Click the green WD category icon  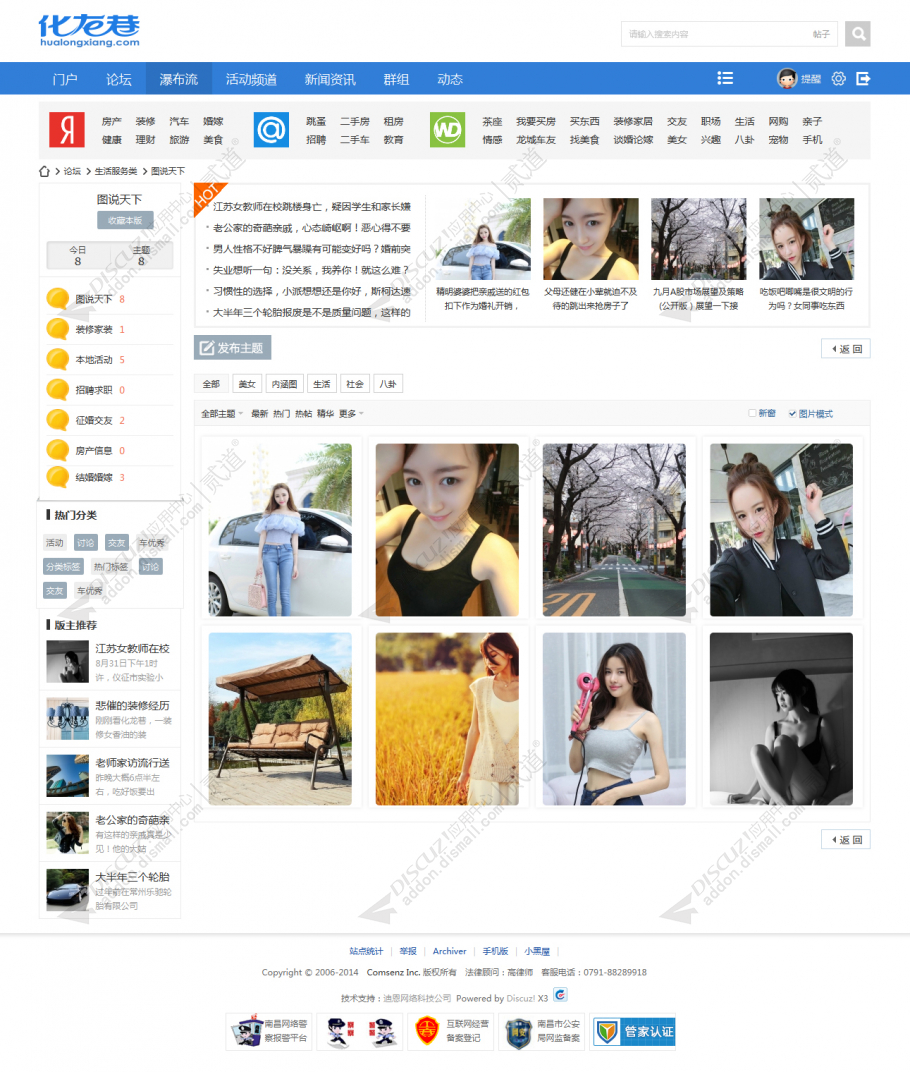pyautogui.click(x=448, y=130)
